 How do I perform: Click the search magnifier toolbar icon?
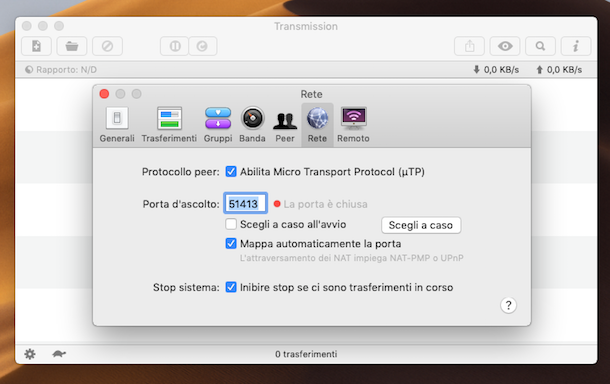(x=540, y=46)
